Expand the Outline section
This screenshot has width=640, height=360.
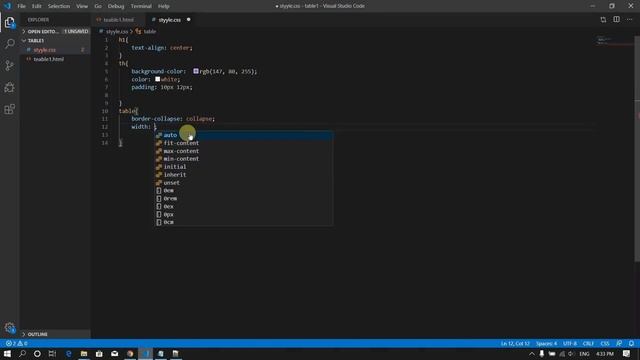(x=55, y=334)
